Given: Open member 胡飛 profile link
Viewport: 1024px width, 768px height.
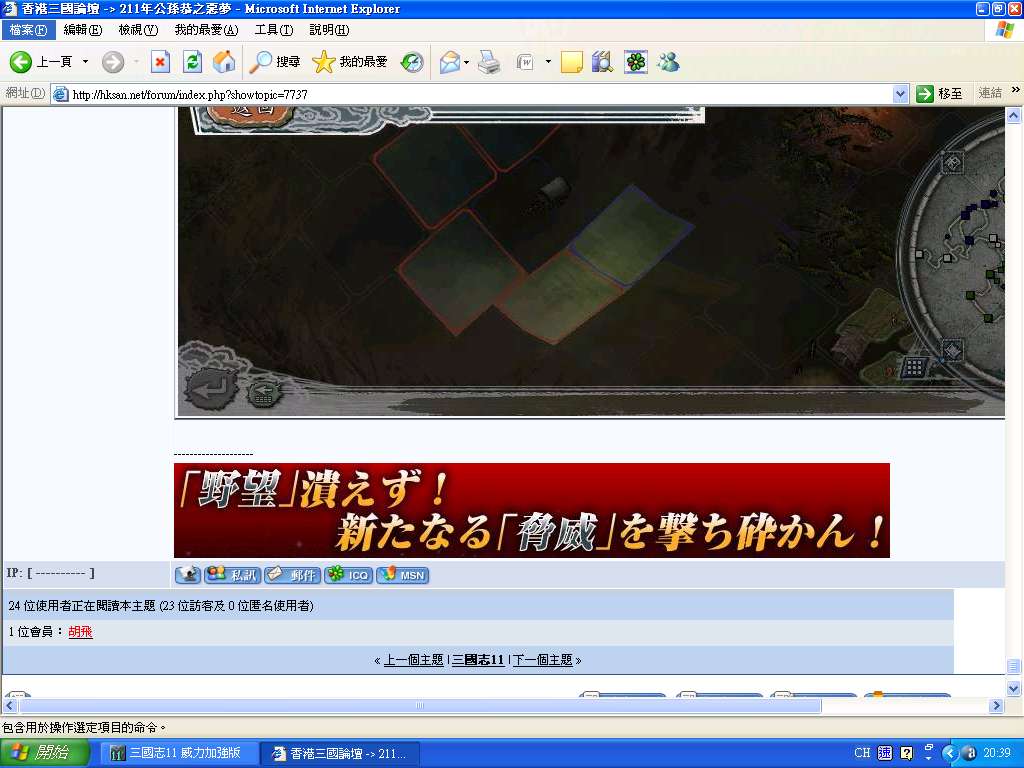Looking at the screenshot, I should (80, 632).
